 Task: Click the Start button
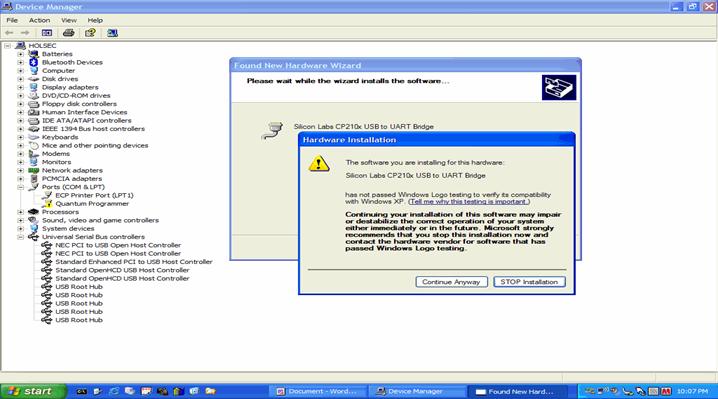click(x=33, y=391)
